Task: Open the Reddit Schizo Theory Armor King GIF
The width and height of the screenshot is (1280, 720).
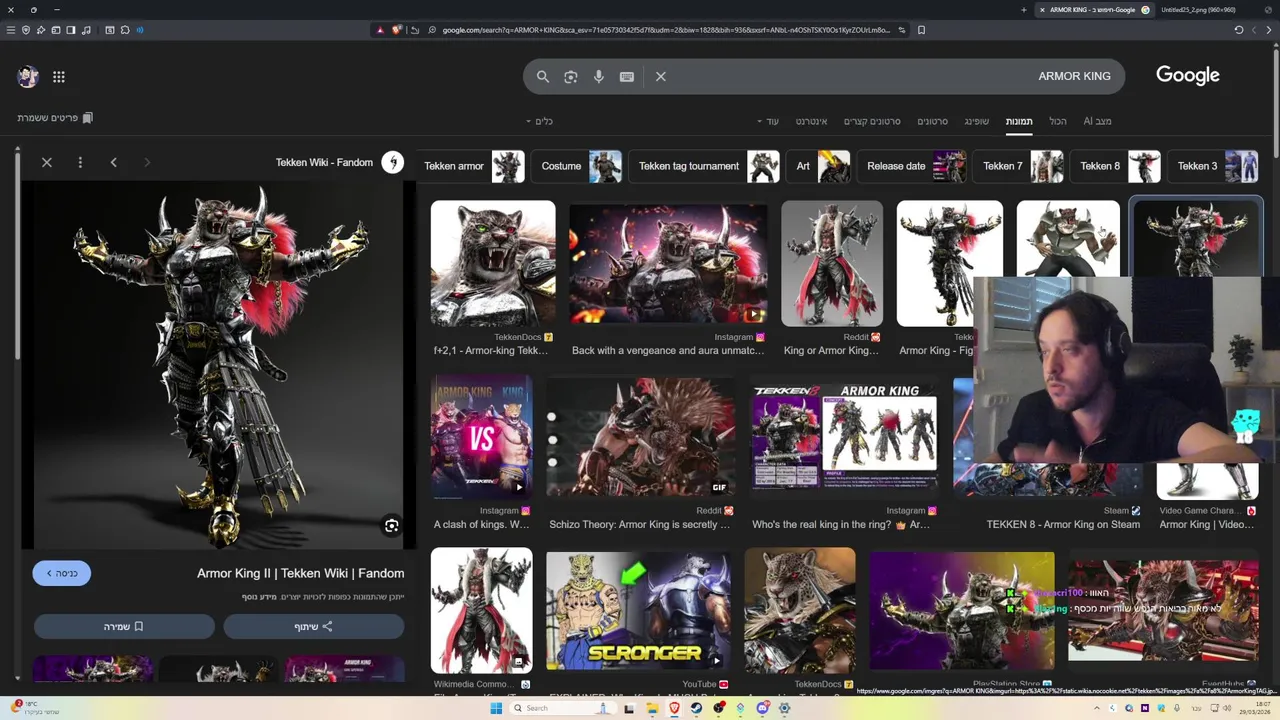Action: click(x=639, y=436)
